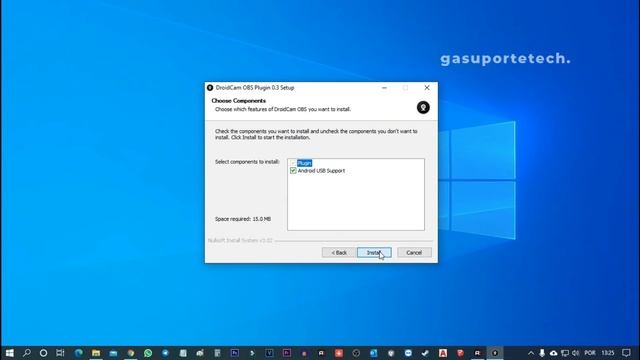This screenshot has width=640, height=360.
Task: Open Task View on the taskbar
Action: click(60, 353)
